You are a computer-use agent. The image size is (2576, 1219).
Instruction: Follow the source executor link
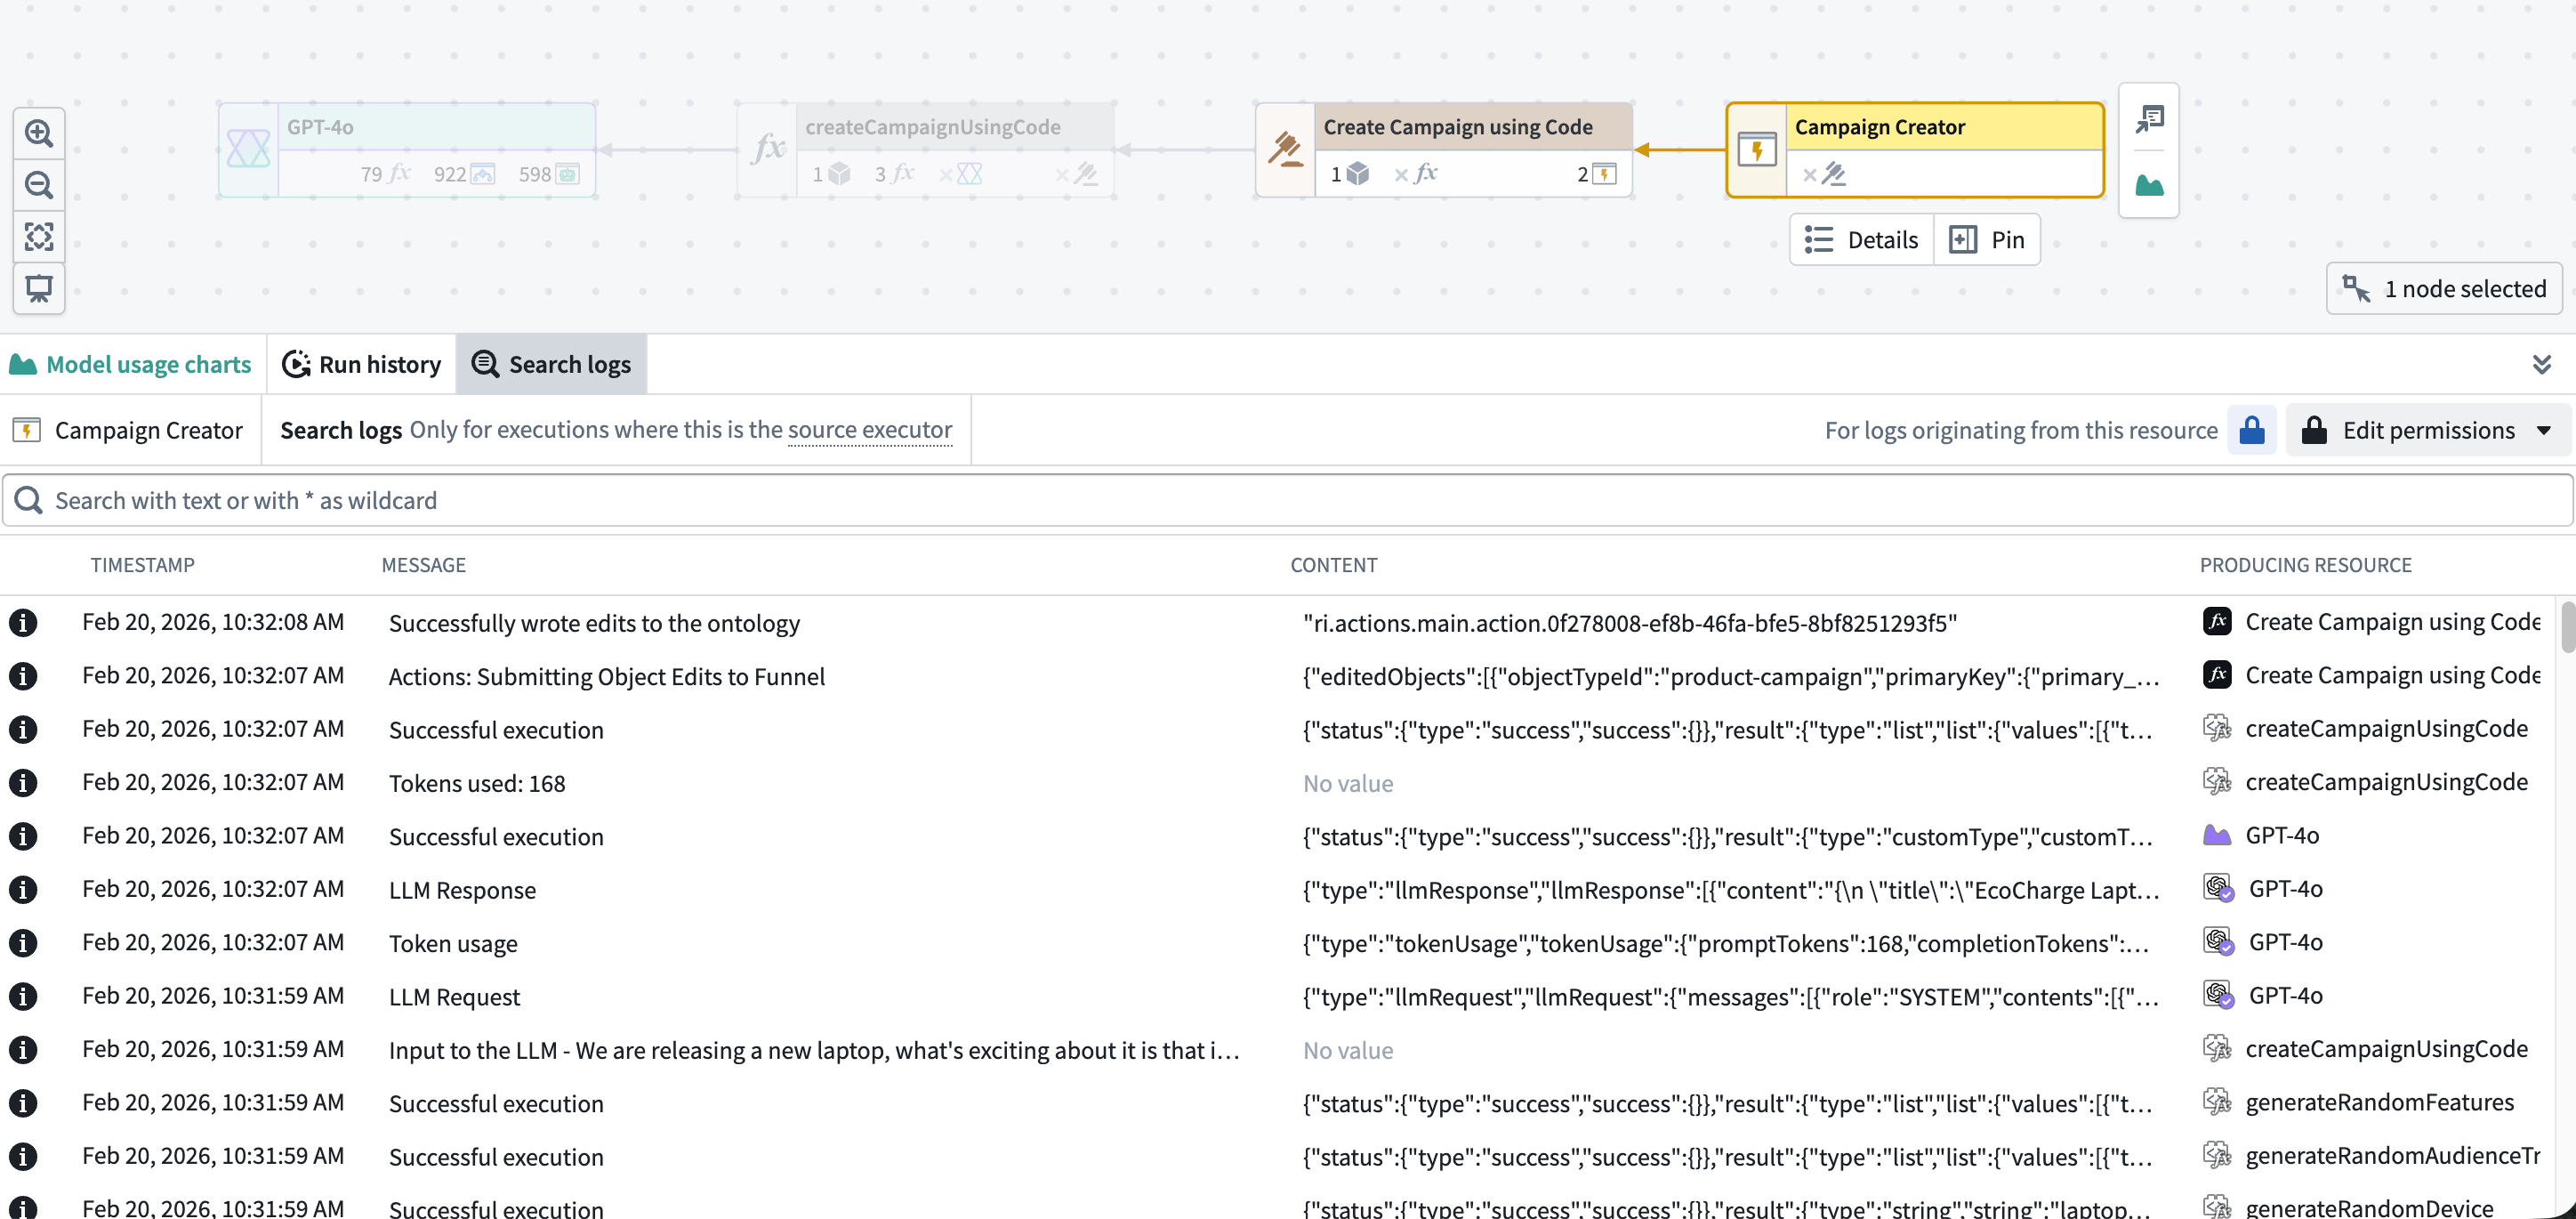tap(869, 430)
